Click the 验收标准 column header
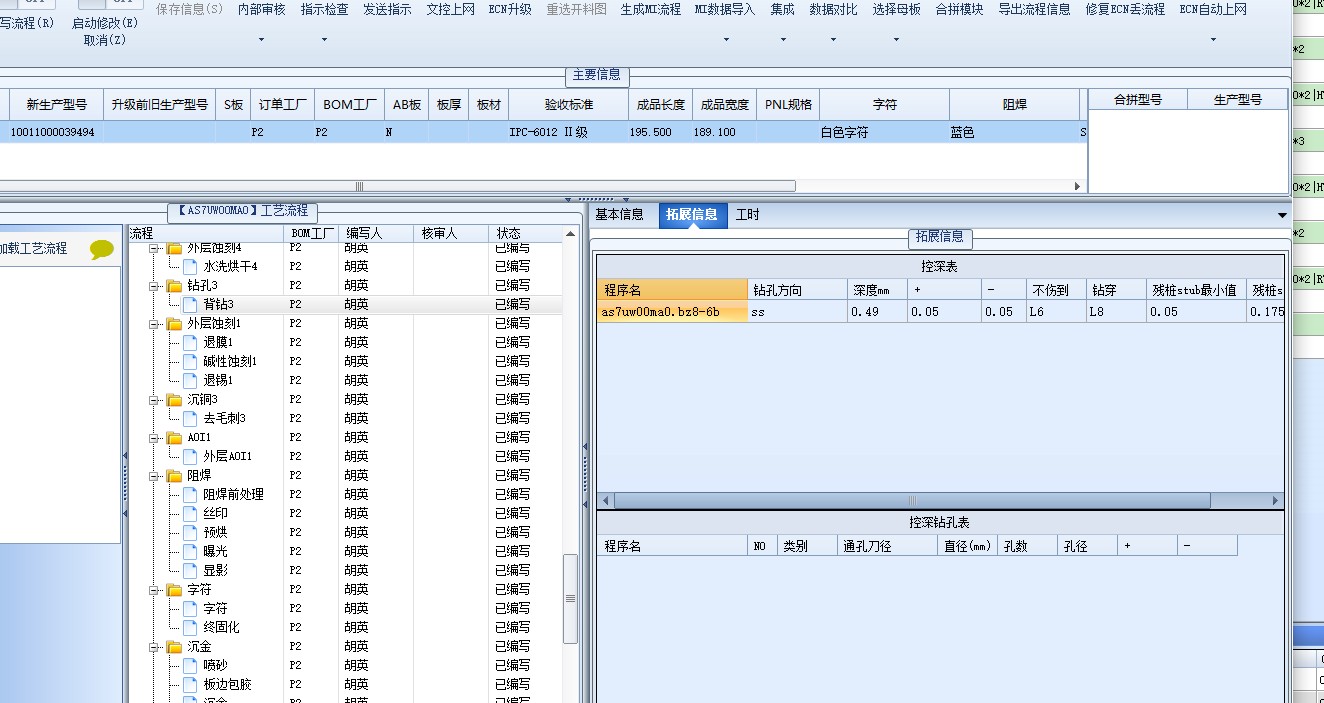This screenshot has width=1324, height=703. click(569, 104)
